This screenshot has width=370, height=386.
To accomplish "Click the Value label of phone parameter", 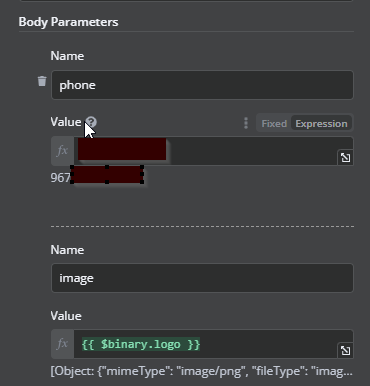I will coord(66,122).
